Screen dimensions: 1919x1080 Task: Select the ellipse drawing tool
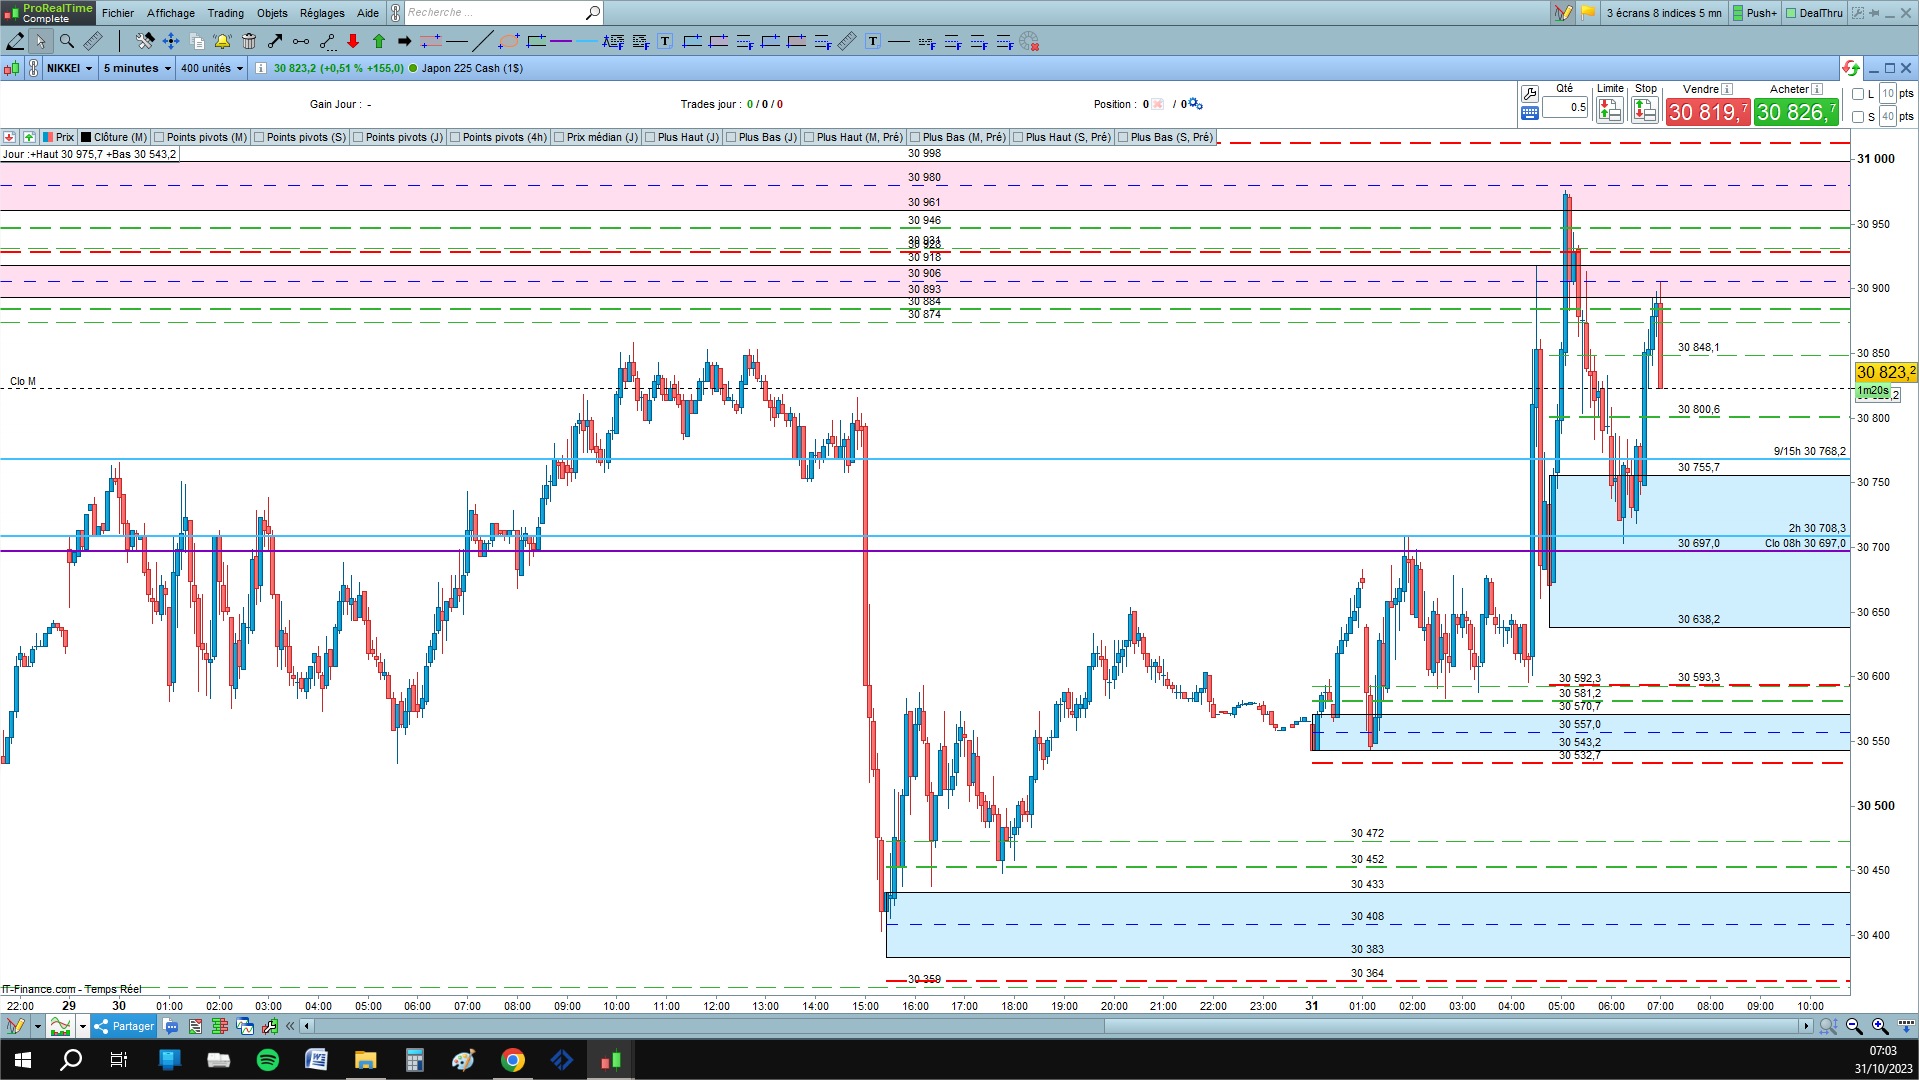pyautogui.click(x=509, y=41)
